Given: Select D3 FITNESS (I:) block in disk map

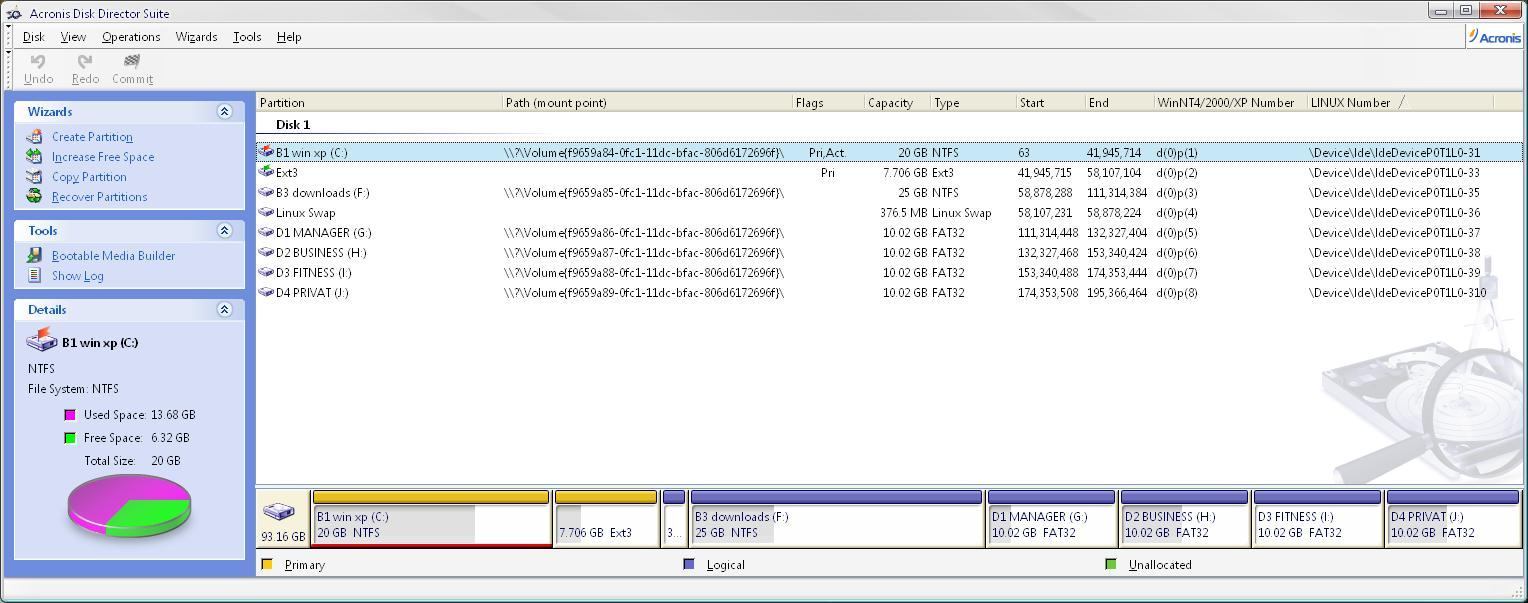Looking at the screenshot, I should click(x=1317, y=518).
